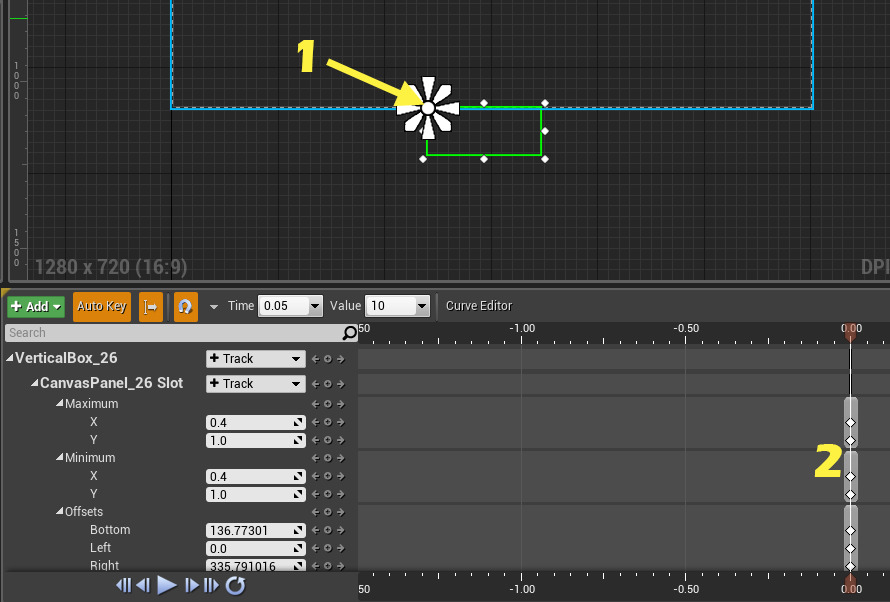The width and height of the screenshot is (890, 602).
Task: Click the orange curve interpolation icon in toolbar
Action: [185, 307]
